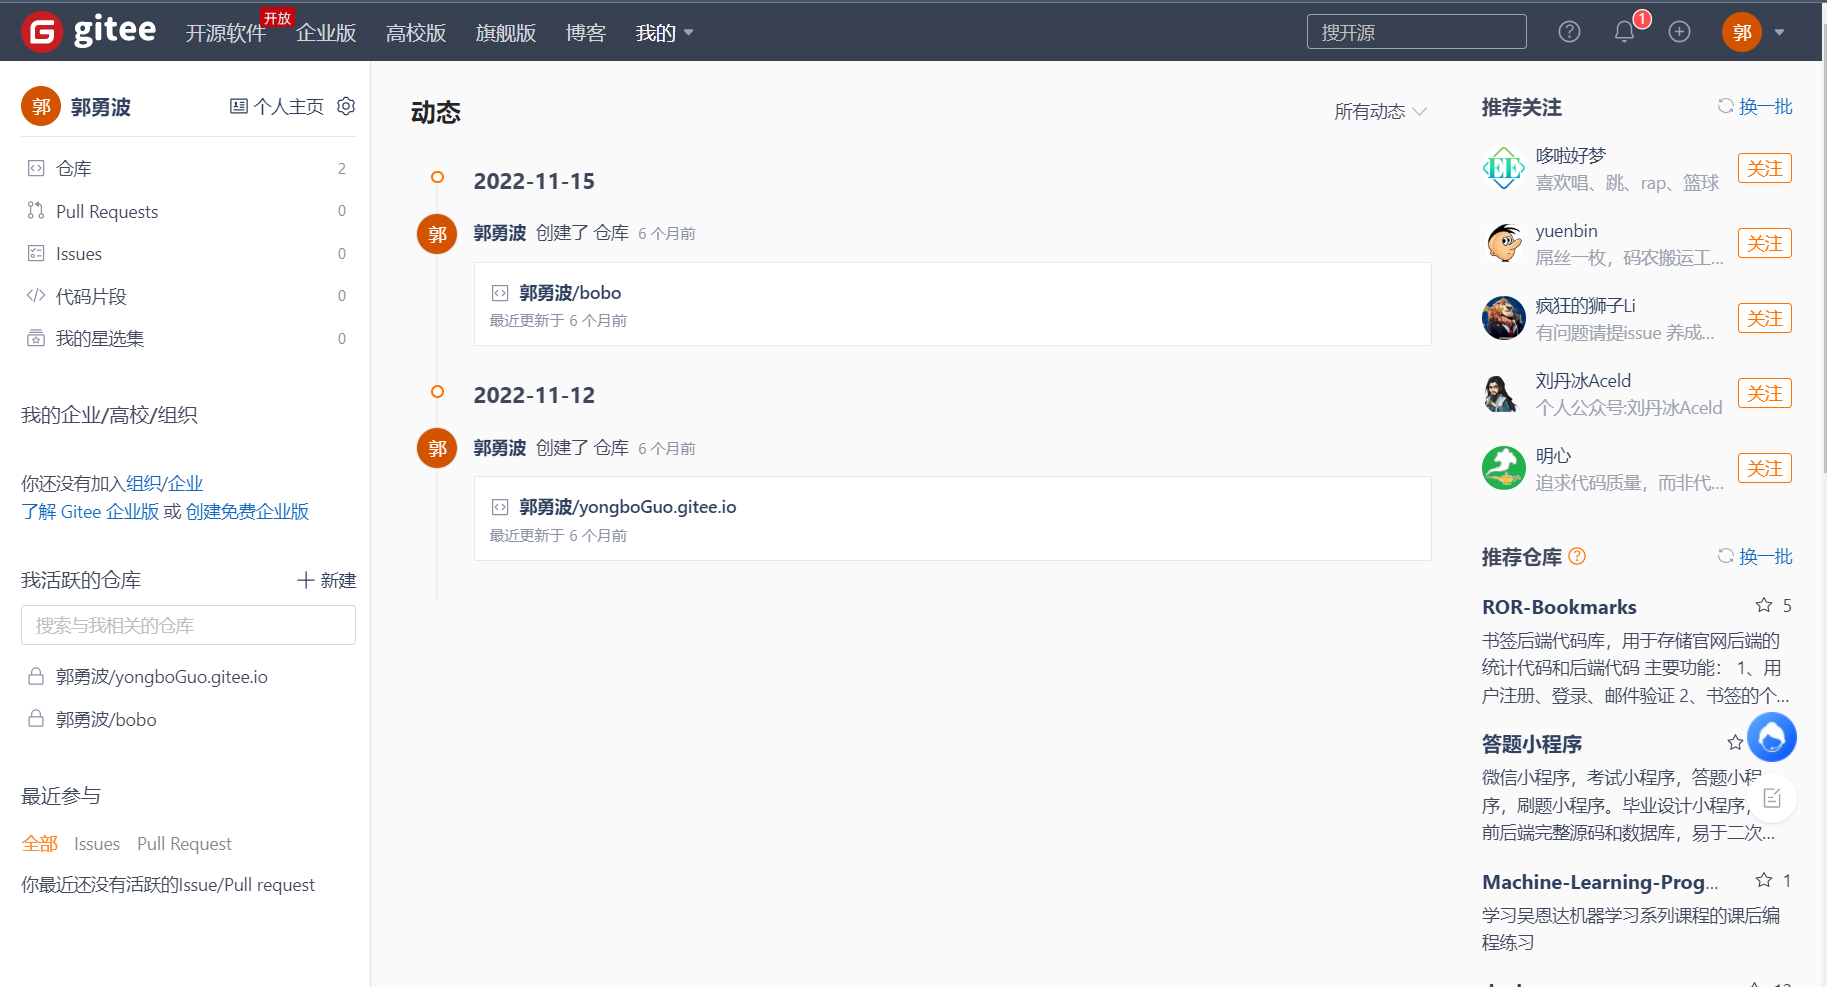Refresh 推荐关注 with 换一批

(1755, 106)
